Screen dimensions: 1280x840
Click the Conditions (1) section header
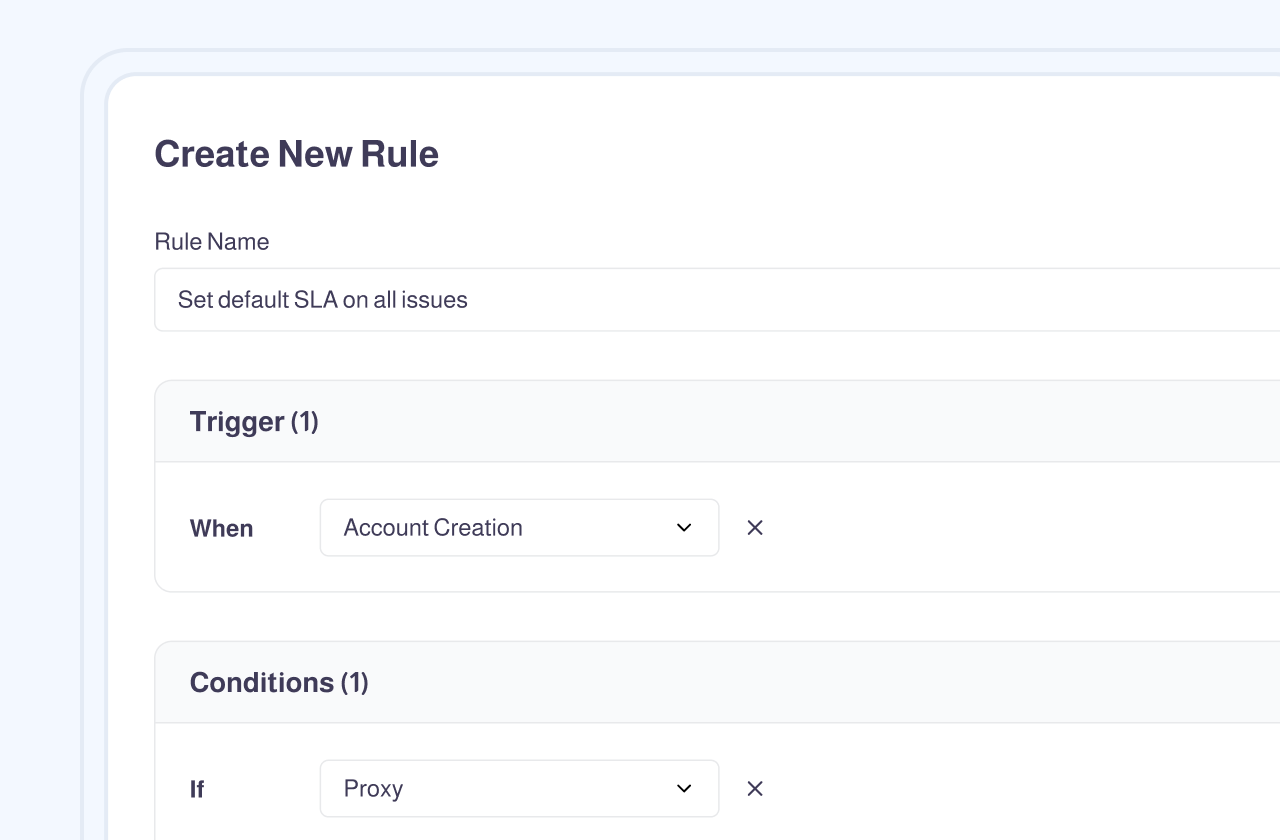(700, 683)
